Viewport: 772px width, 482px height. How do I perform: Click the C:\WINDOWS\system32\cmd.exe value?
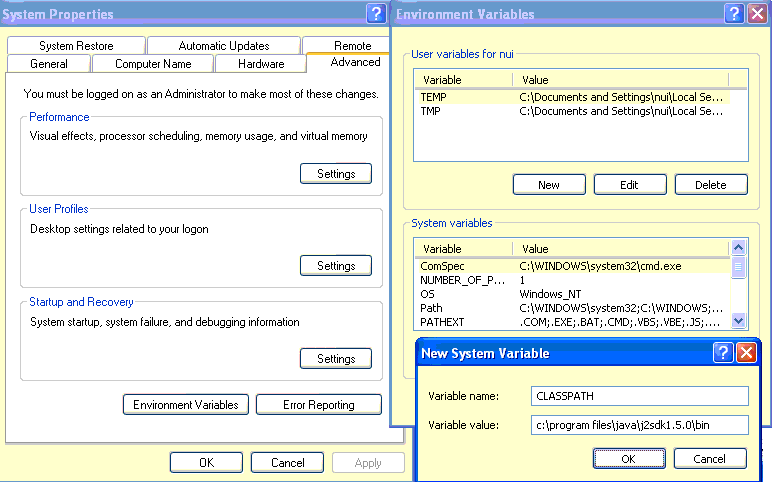coord(600,266)
